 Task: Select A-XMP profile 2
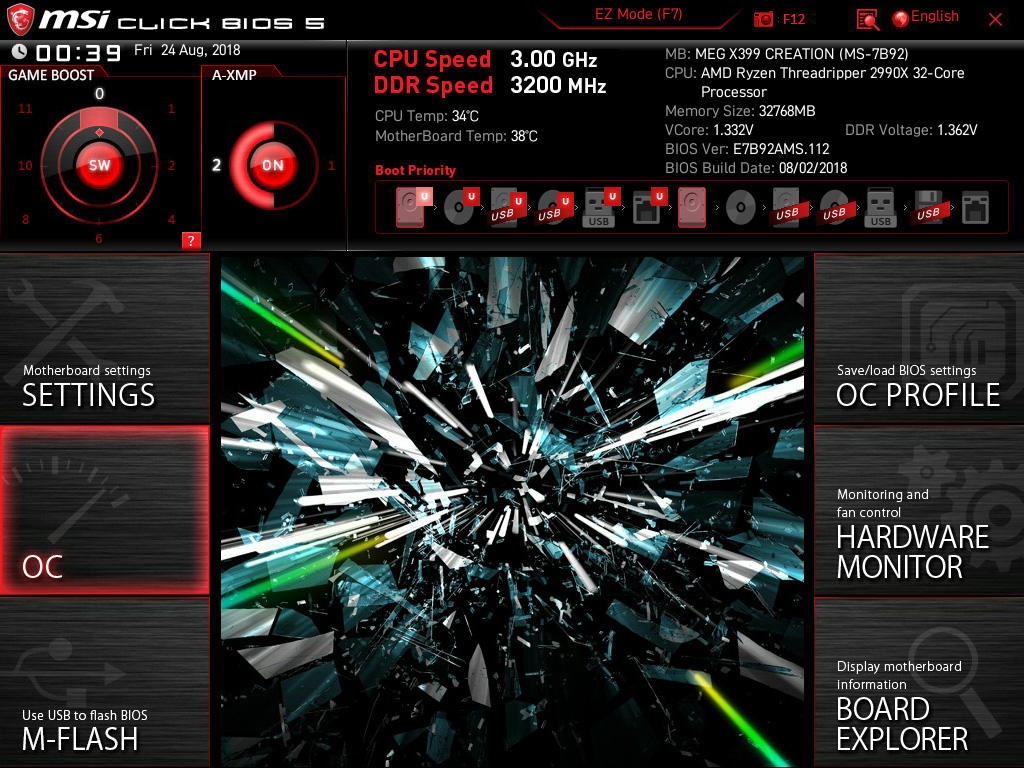pyautogui.click(x=216, y=165)
